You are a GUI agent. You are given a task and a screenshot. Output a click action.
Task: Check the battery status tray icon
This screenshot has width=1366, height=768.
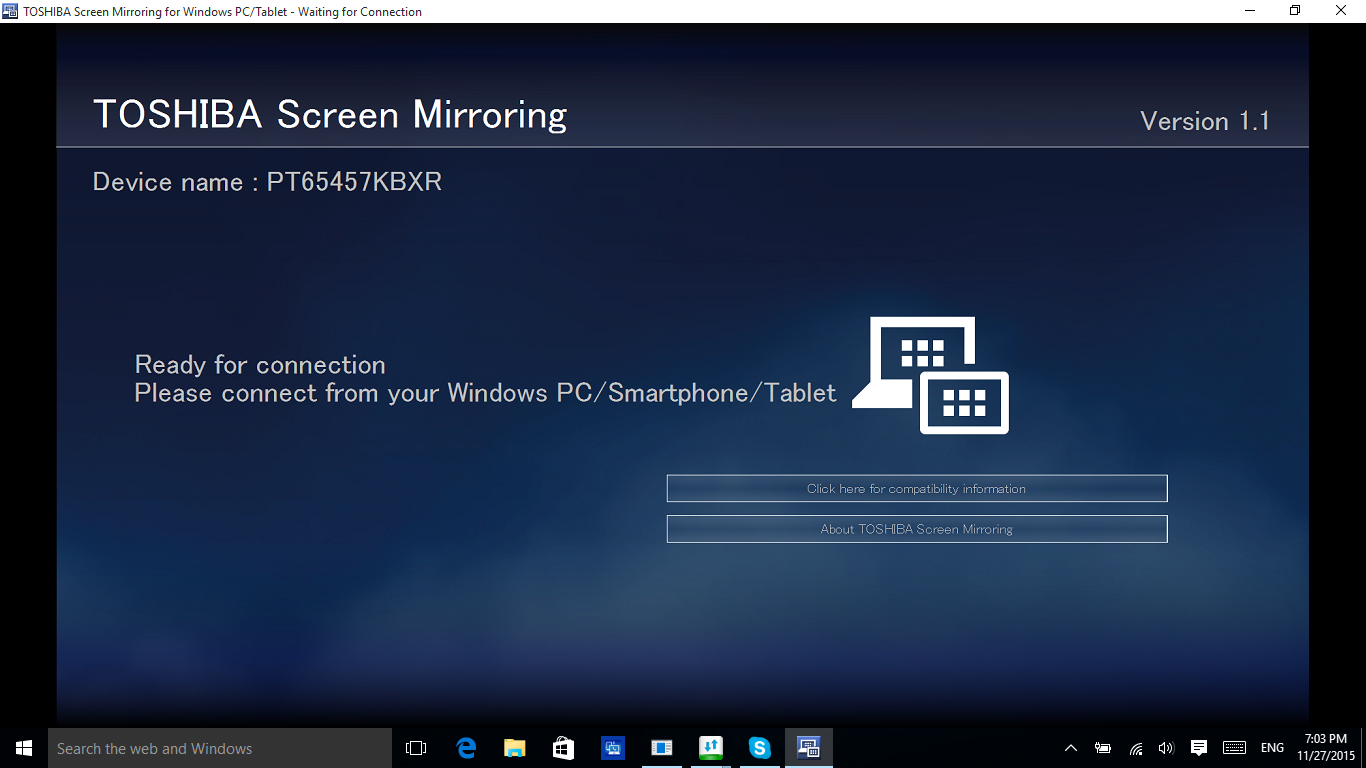click(1103, 748)
